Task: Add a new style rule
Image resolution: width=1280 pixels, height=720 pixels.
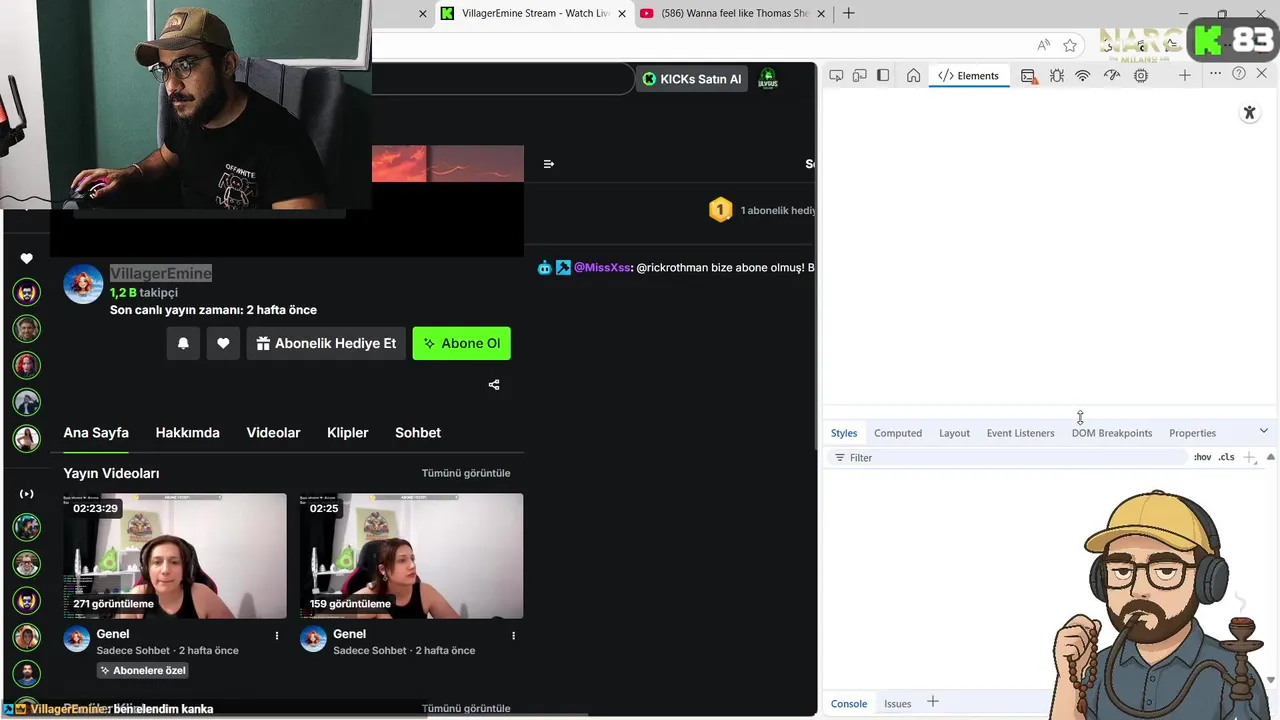Action: 1249,457
